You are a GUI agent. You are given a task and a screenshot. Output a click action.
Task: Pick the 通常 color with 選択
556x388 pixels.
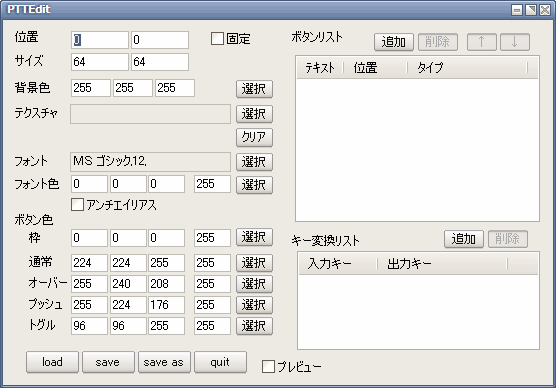tap(254, 263)
